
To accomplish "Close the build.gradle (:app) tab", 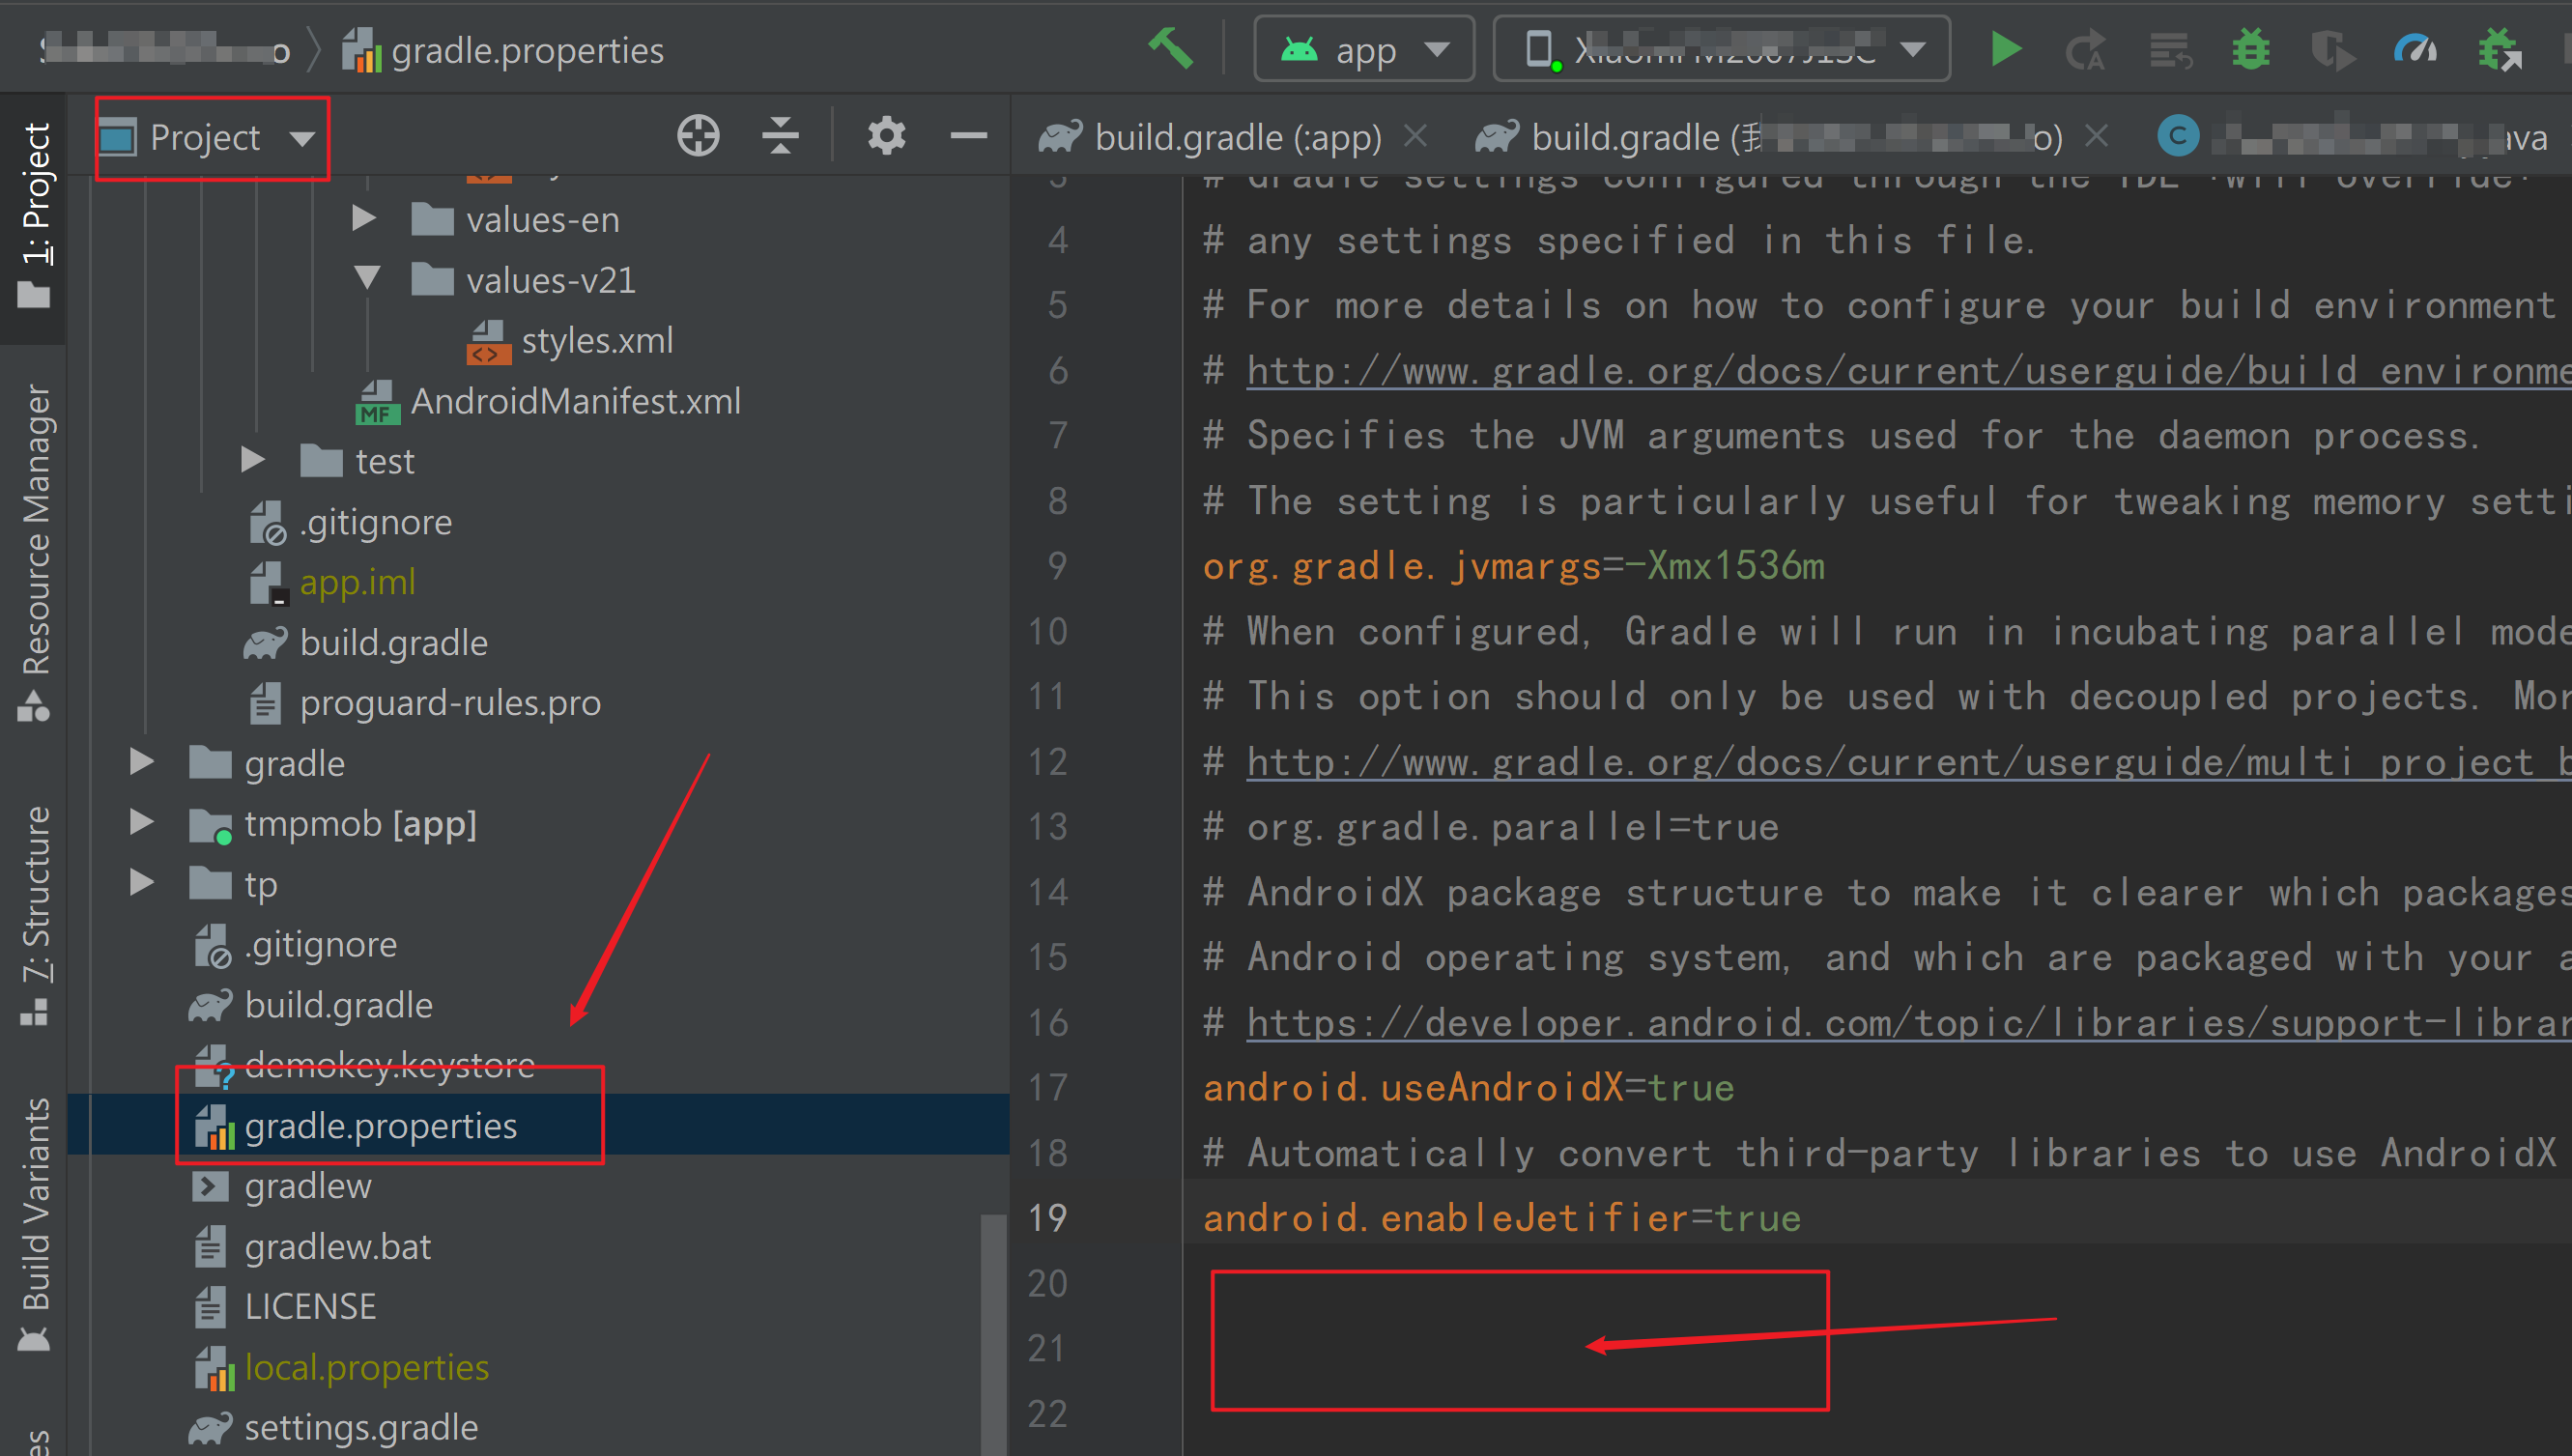I will click(1415, 136).
